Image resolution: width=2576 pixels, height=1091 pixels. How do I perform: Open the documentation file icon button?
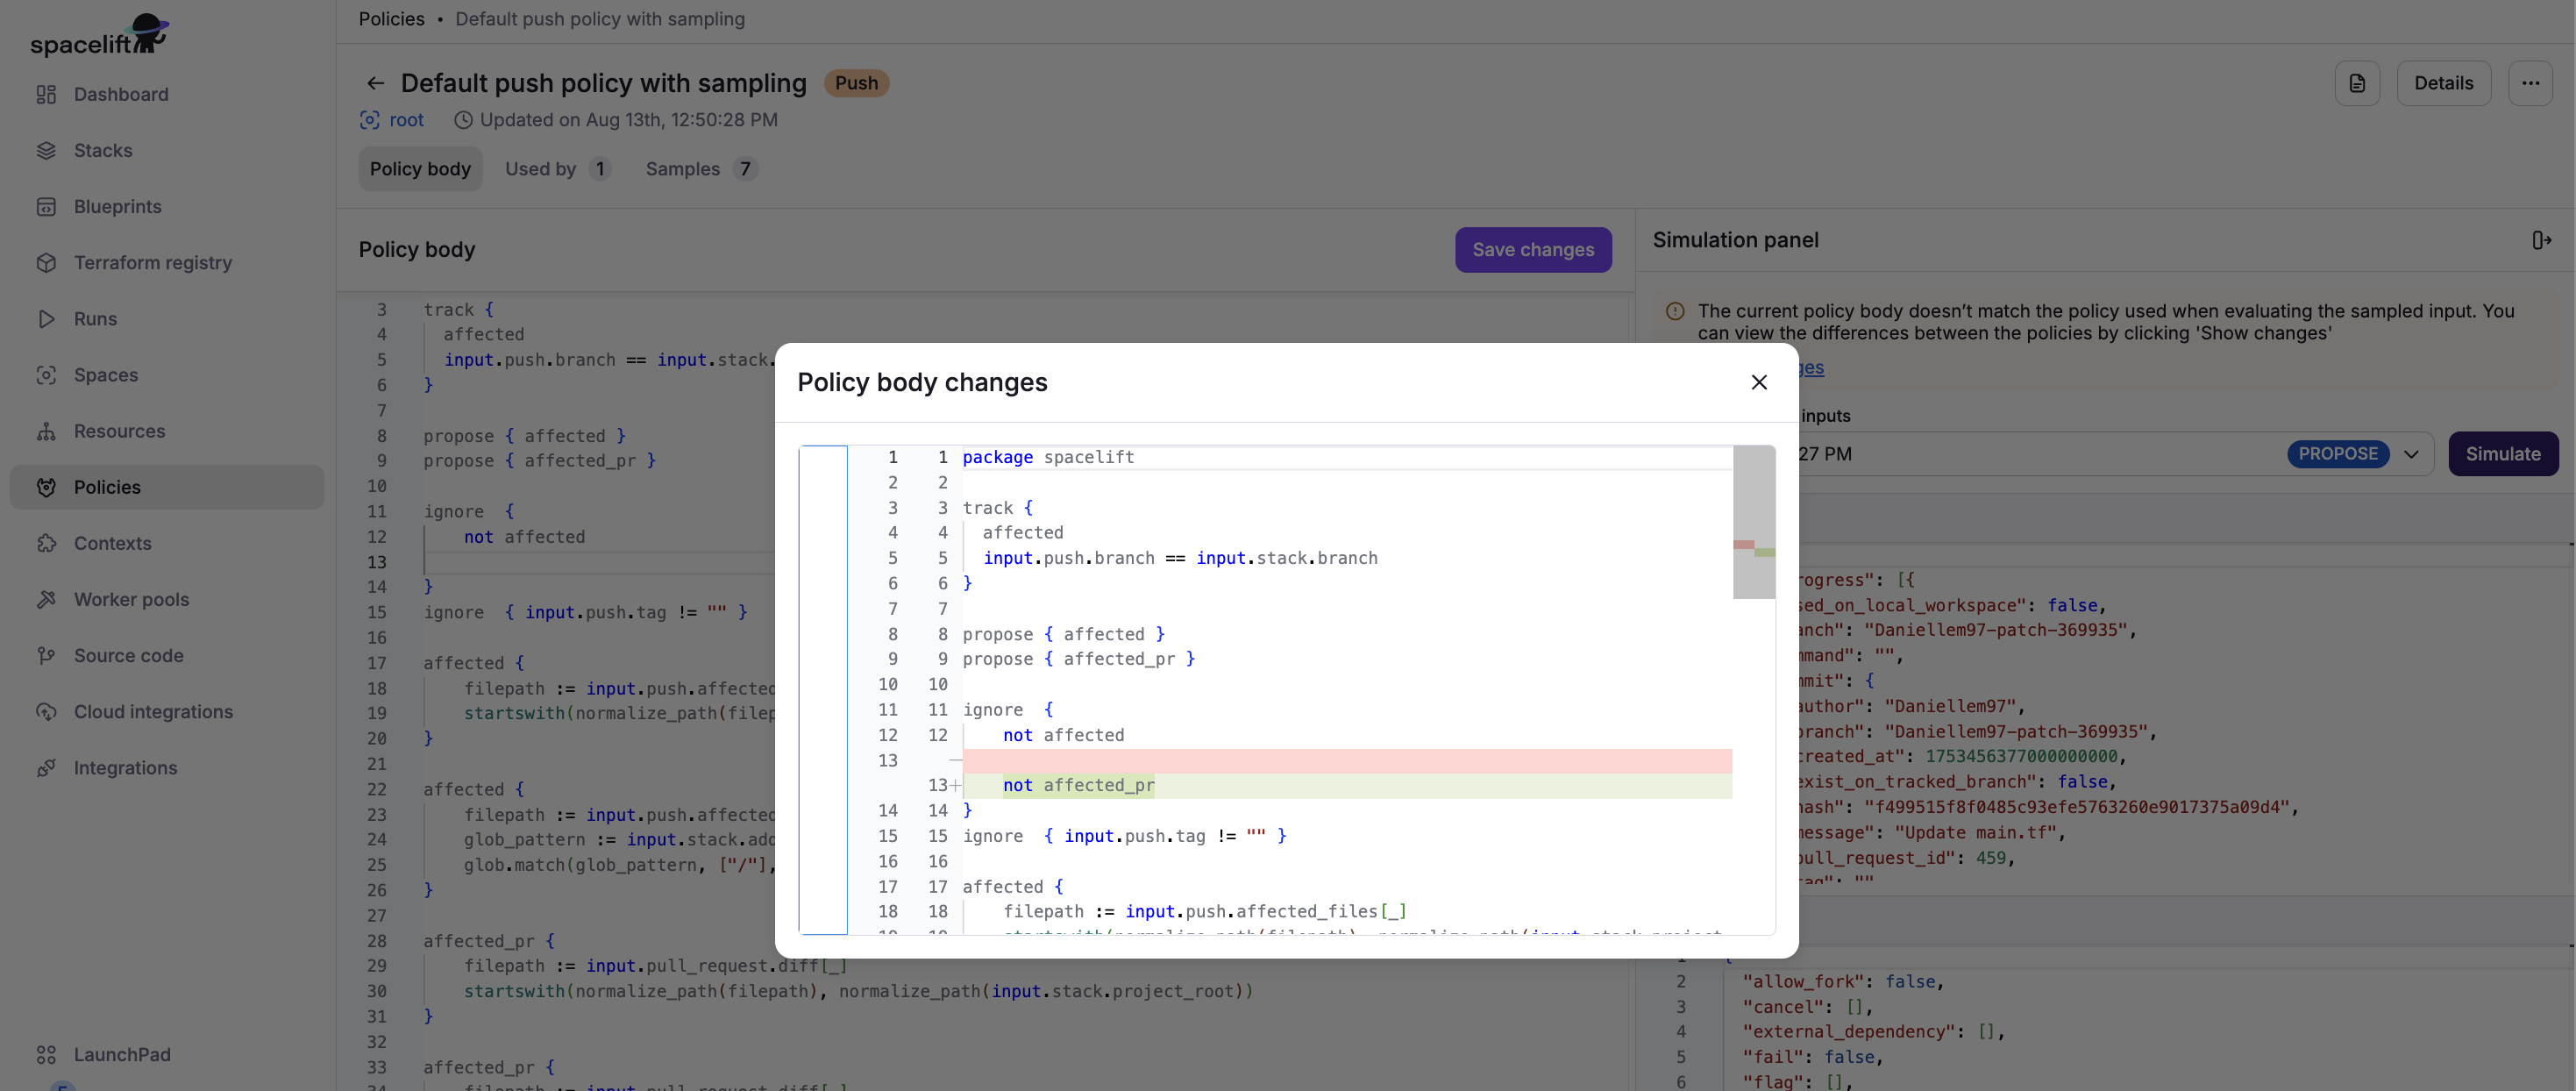[x=2357, y=83]
